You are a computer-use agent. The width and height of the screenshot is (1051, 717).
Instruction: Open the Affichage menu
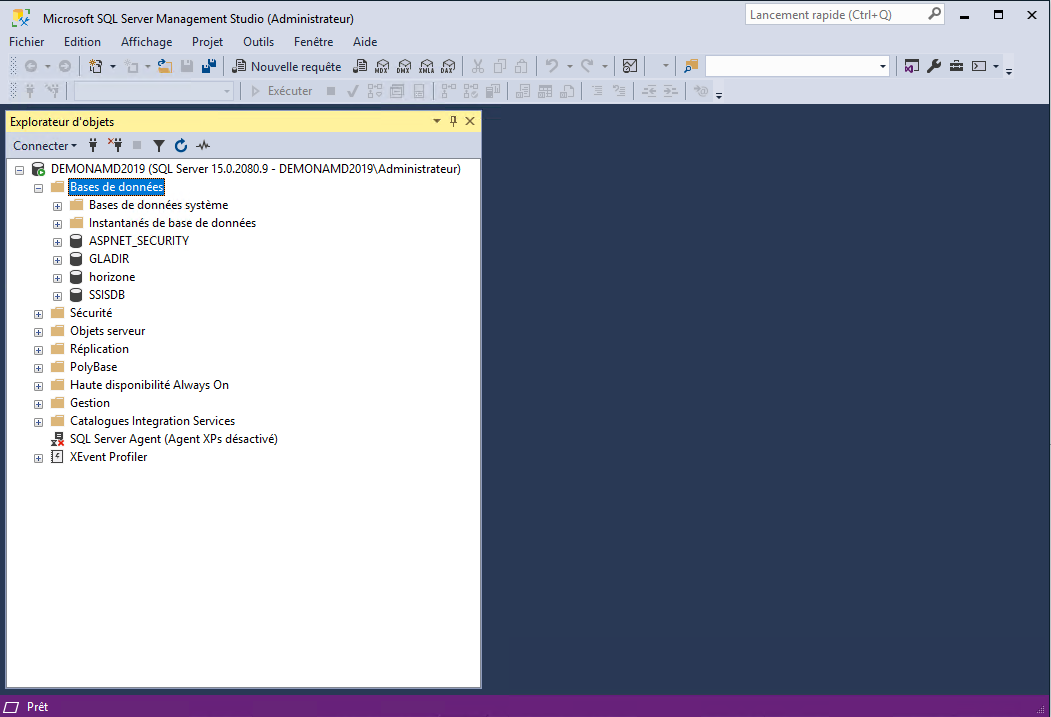(146, 42)
